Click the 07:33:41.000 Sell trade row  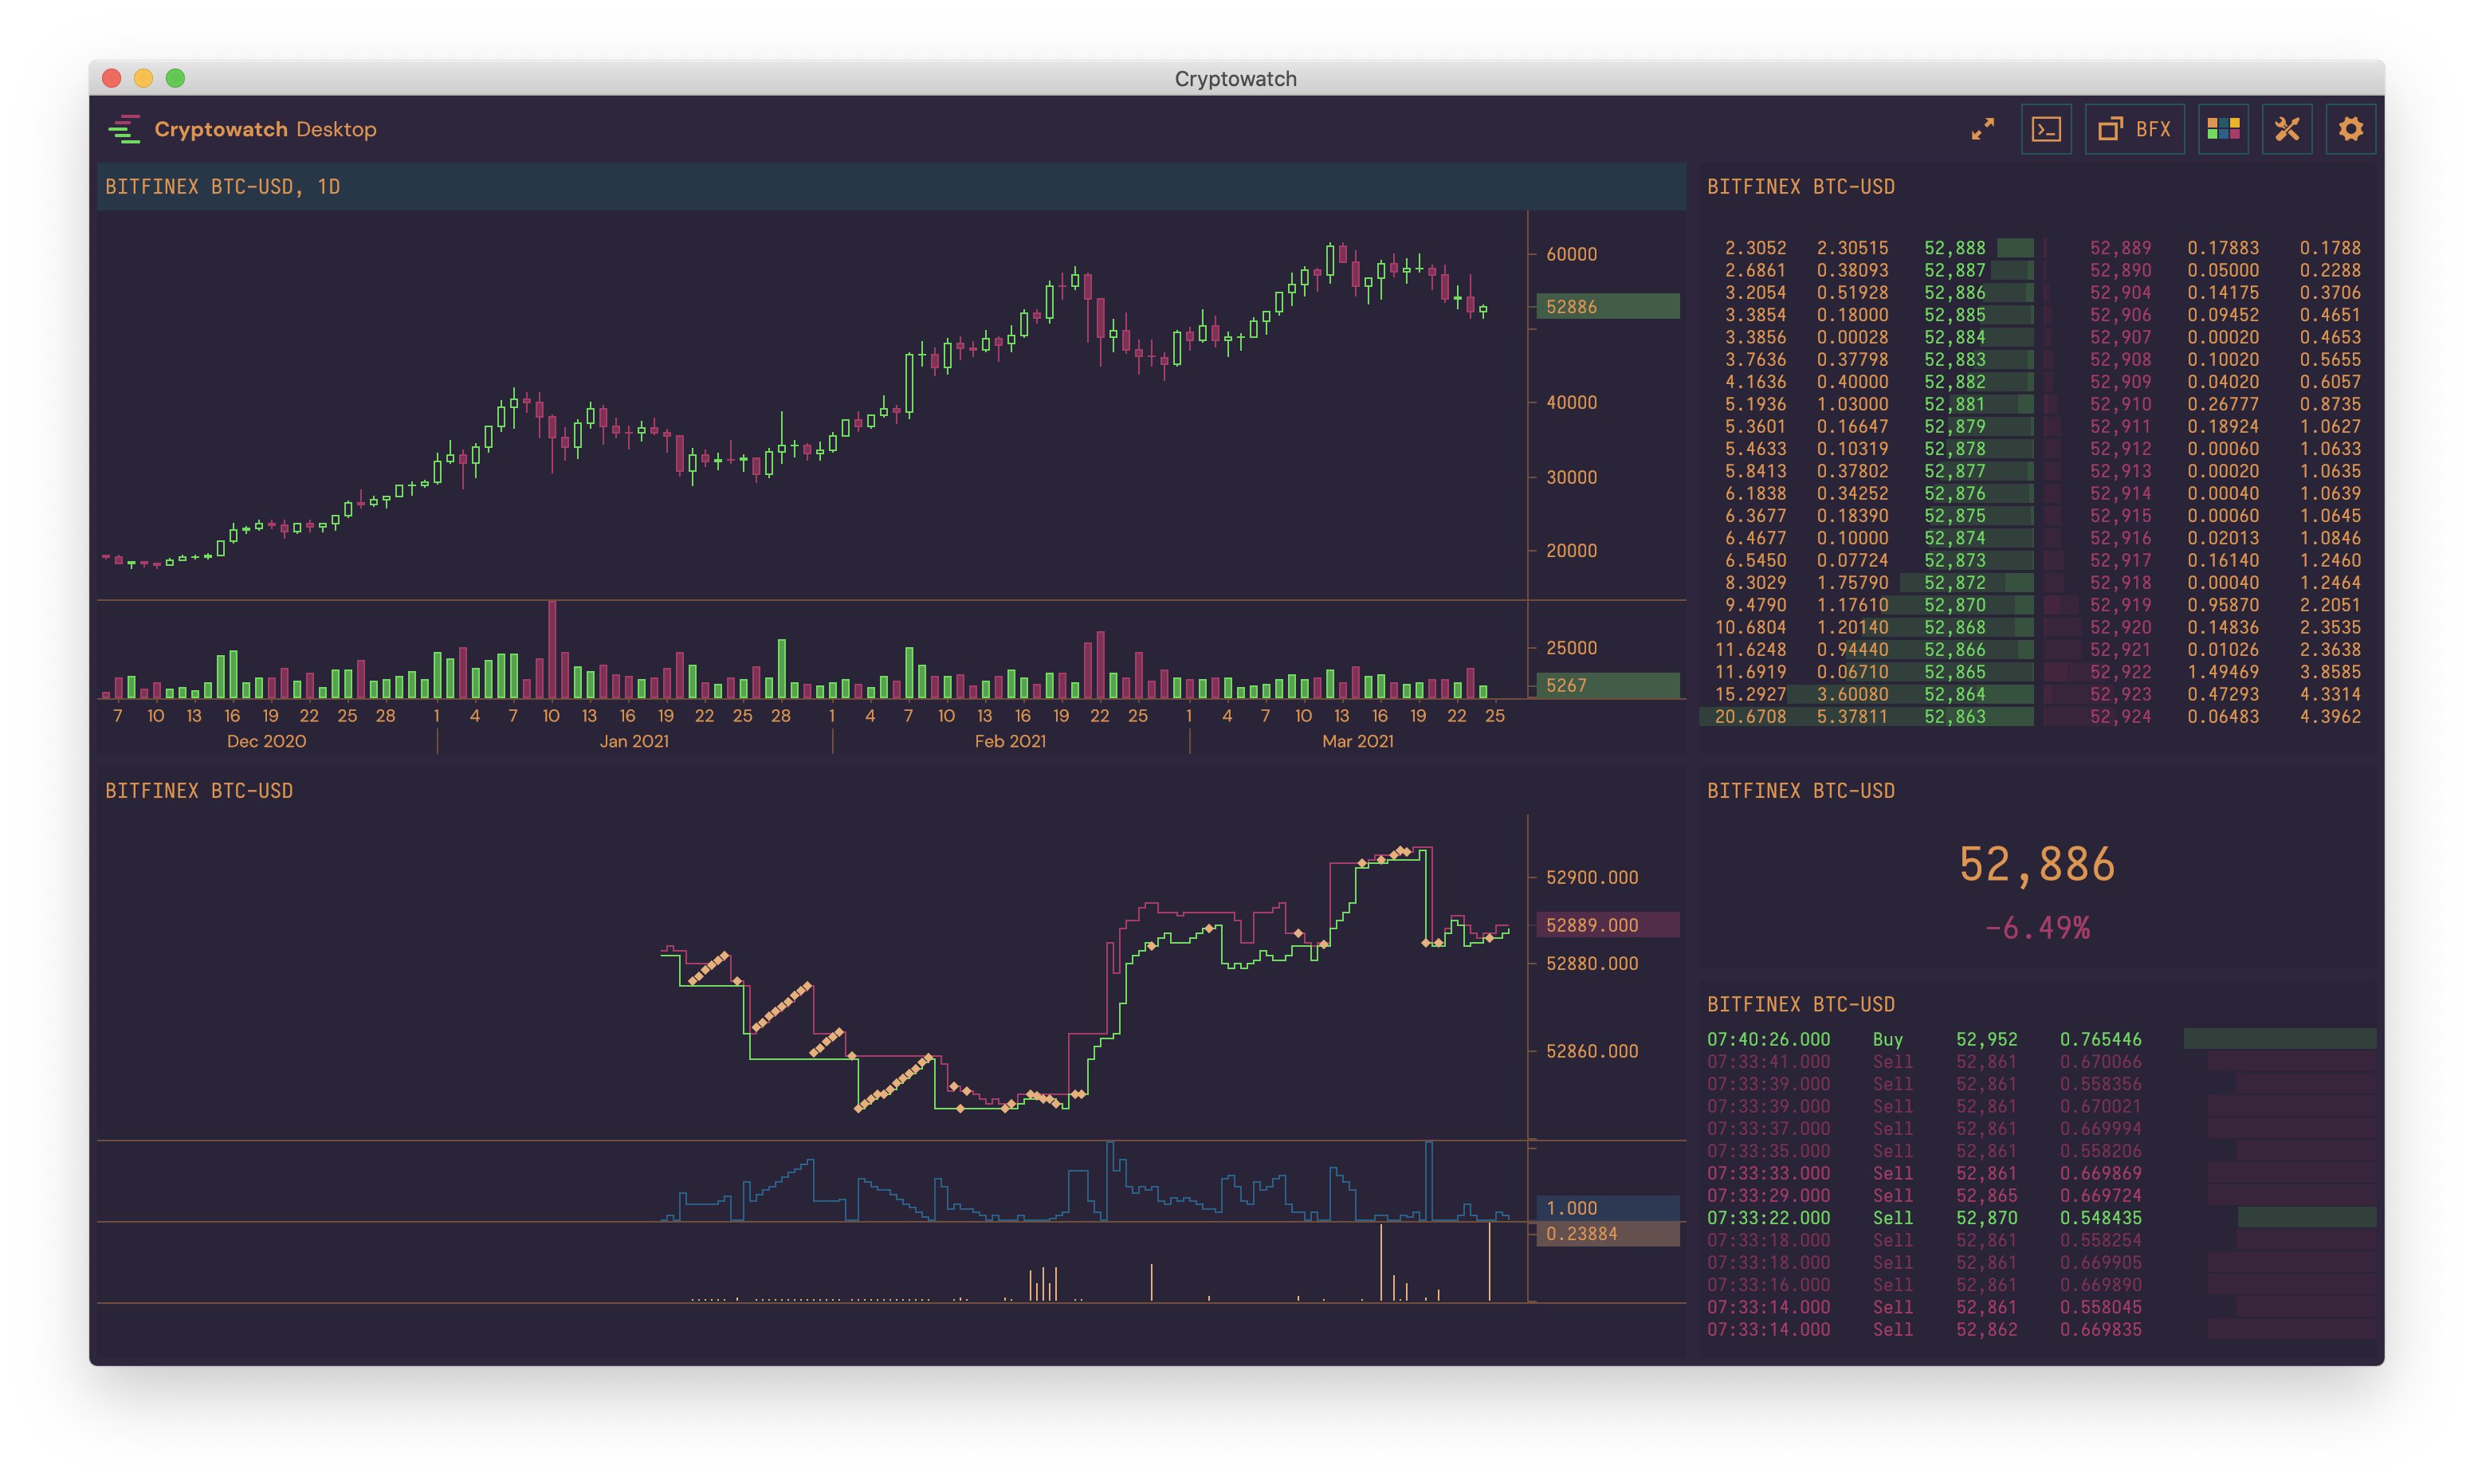tap(2040, 1061)
